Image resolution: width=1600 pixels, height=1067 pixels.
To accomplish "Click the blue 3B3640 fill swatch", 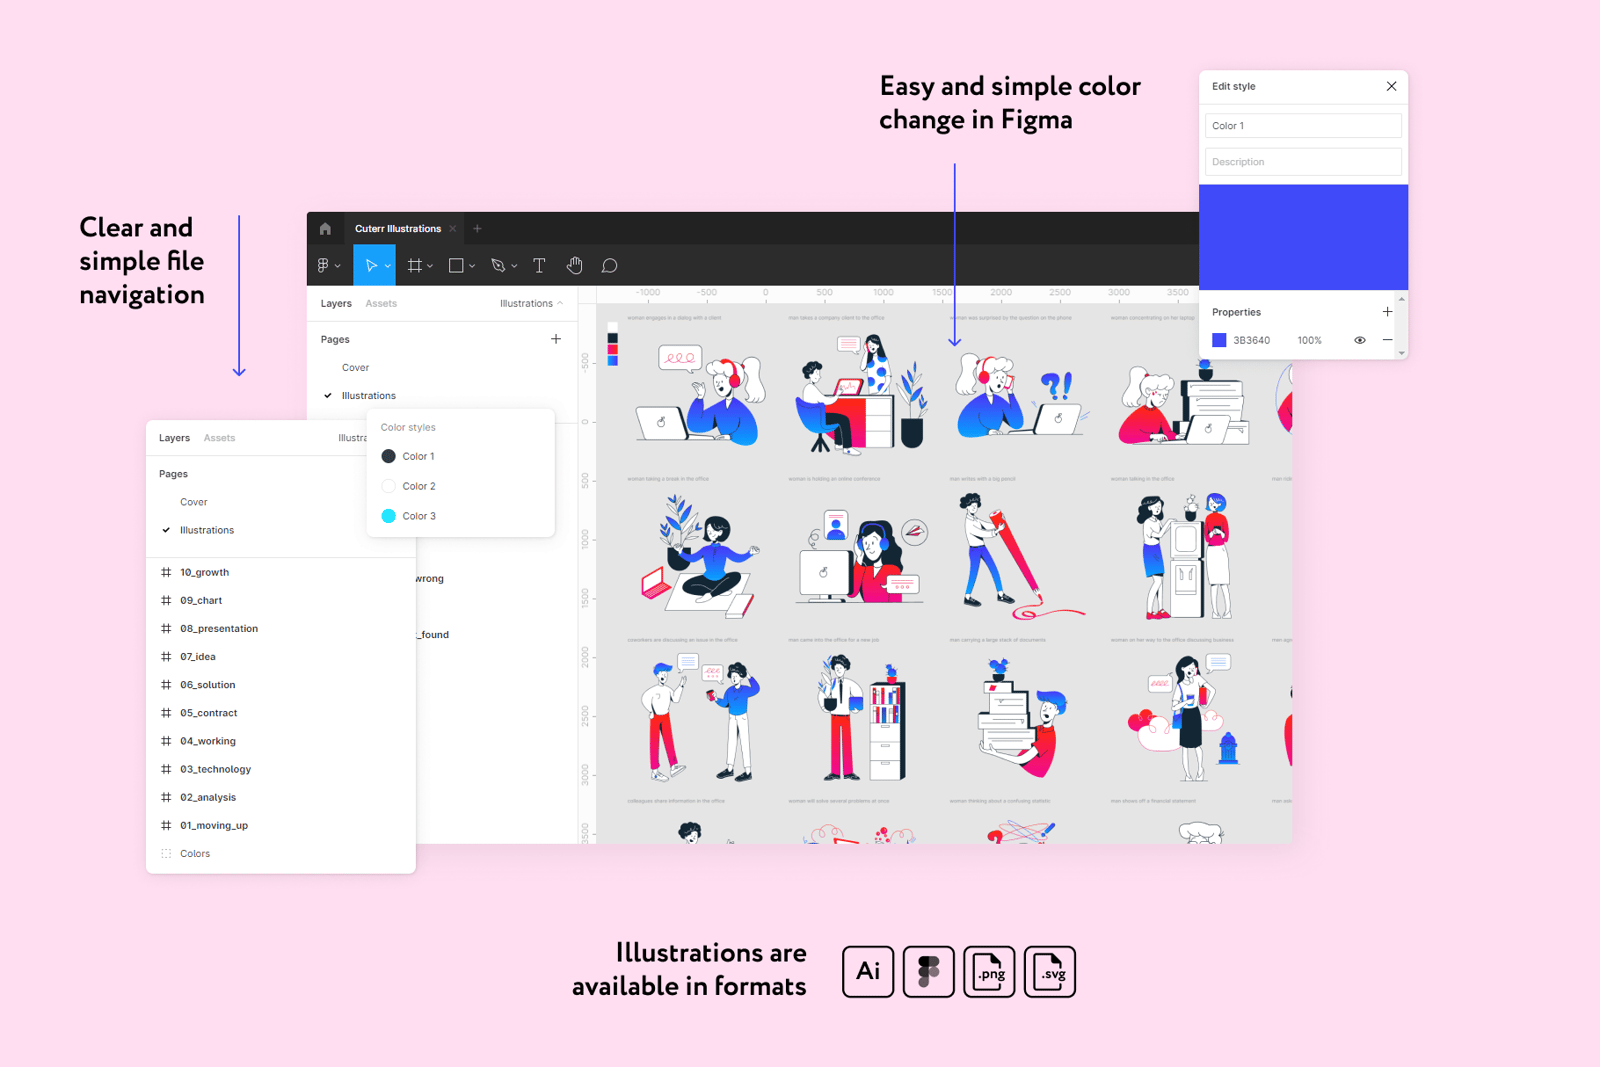I will [x=1219, y=340].
